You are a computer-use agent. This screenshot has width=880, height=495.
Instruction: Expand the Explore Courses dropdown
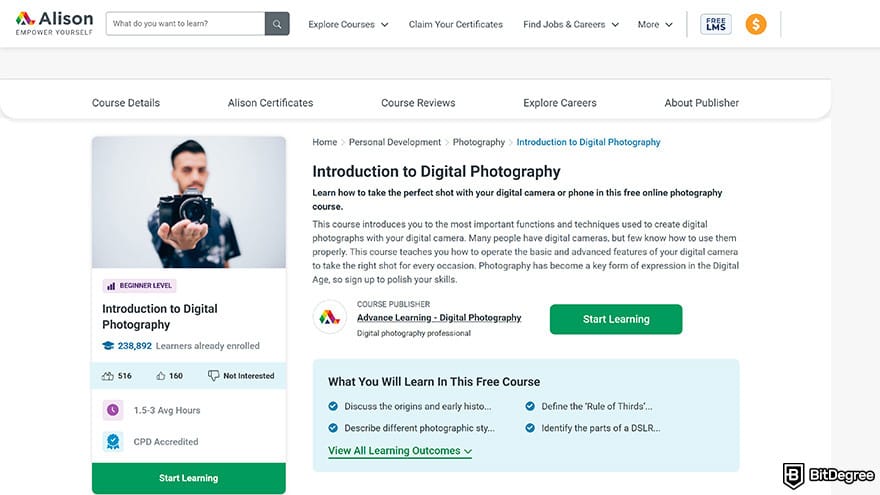click(348, 24)
